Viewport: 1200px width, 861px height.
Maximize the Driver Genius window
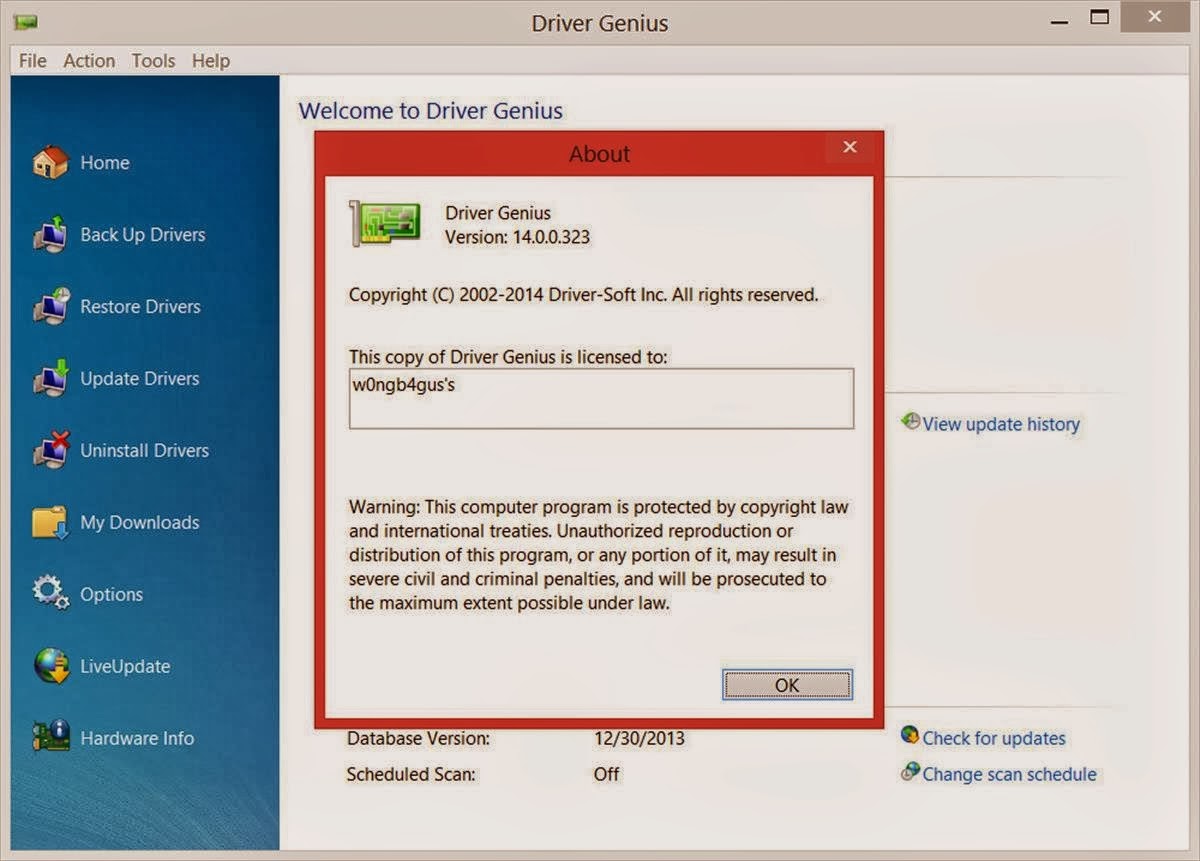click(1100, 18)
